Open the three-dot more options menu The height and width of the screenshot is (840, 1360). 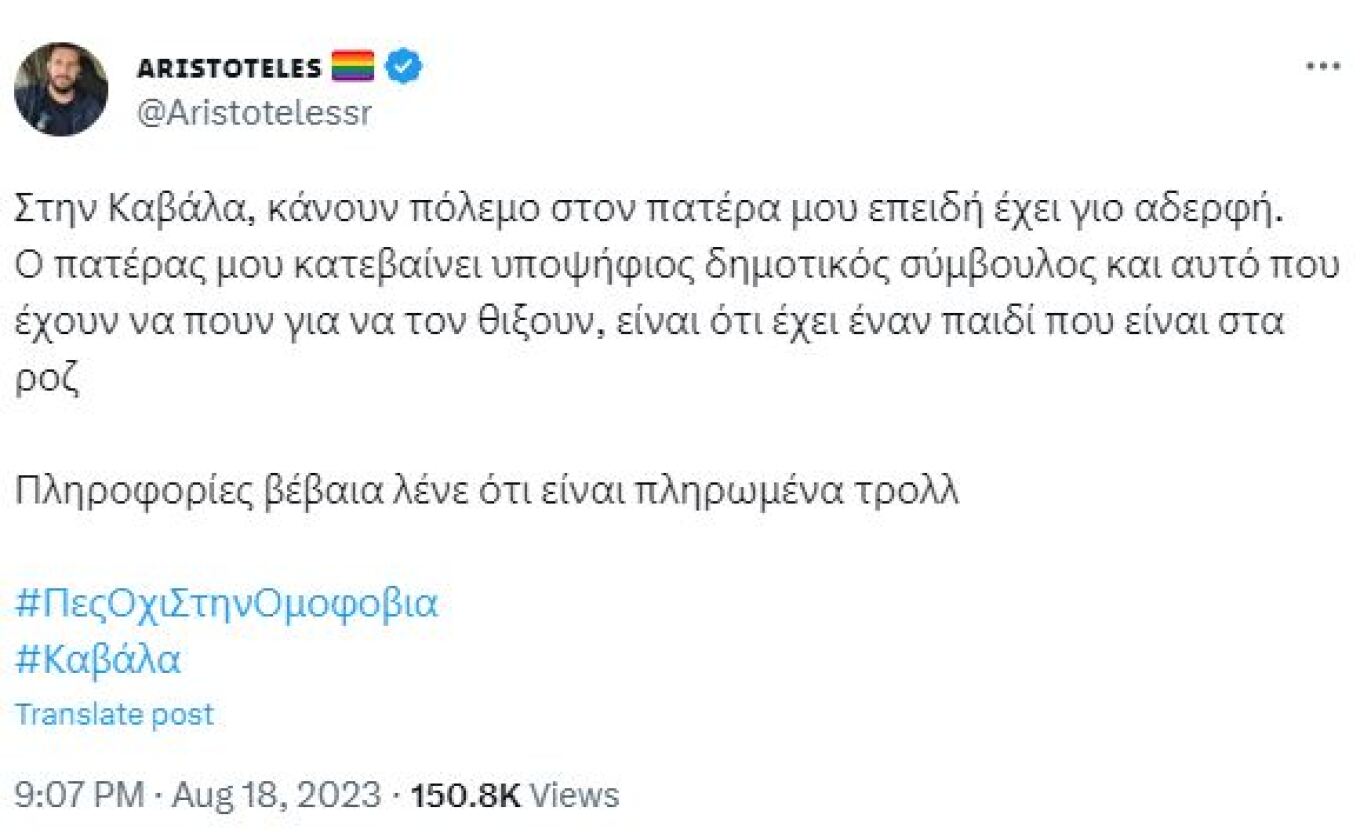(x=1323, y=66)
